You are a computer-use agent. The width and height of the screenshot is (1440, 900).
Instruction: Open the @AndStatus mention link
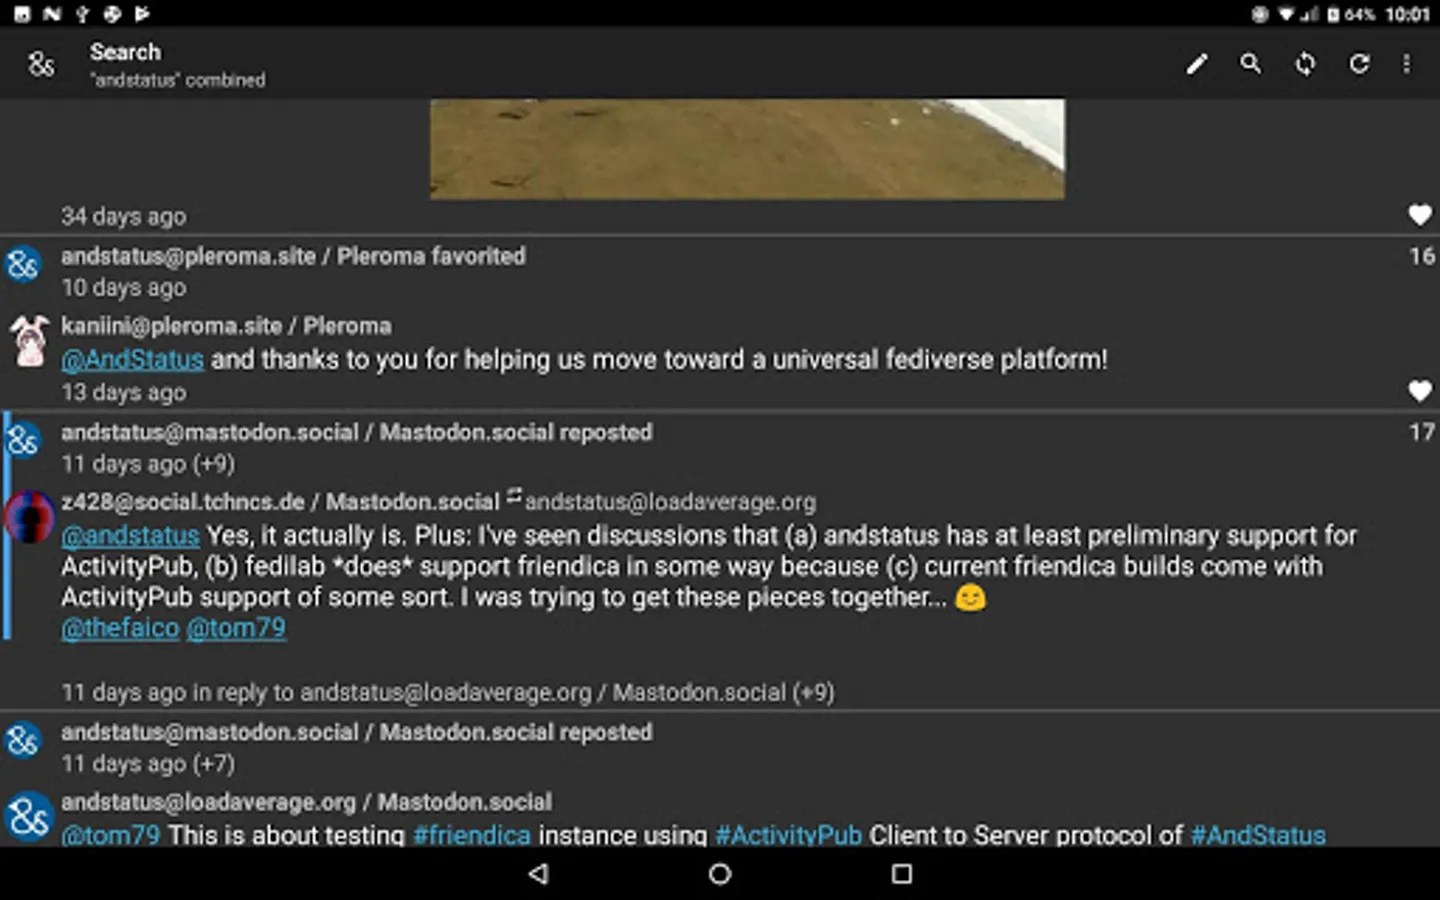[132, 359]
